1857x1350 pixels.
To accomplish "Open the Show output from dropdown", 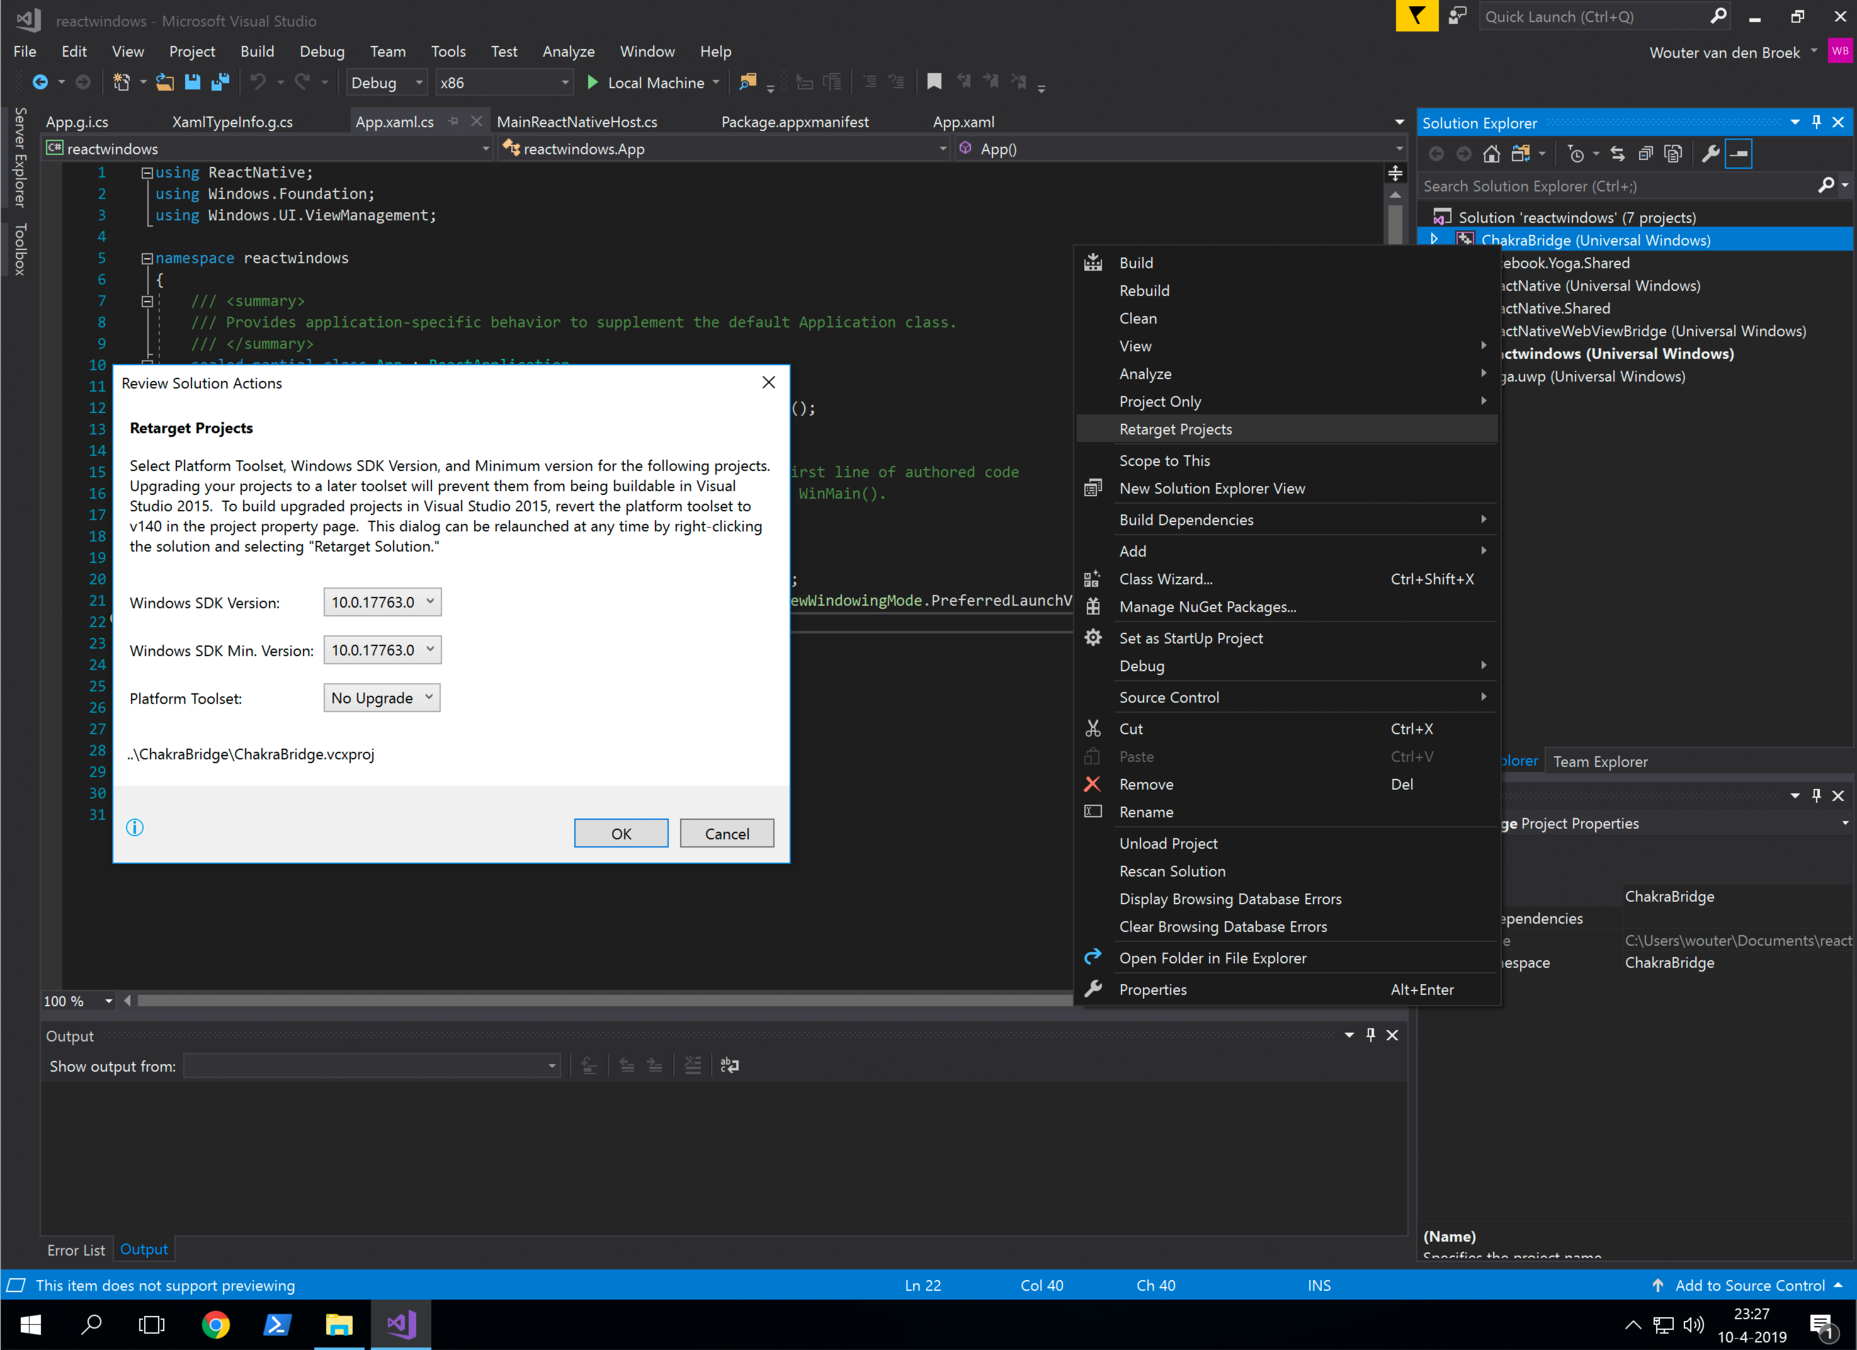I will tap(371, 1066).
